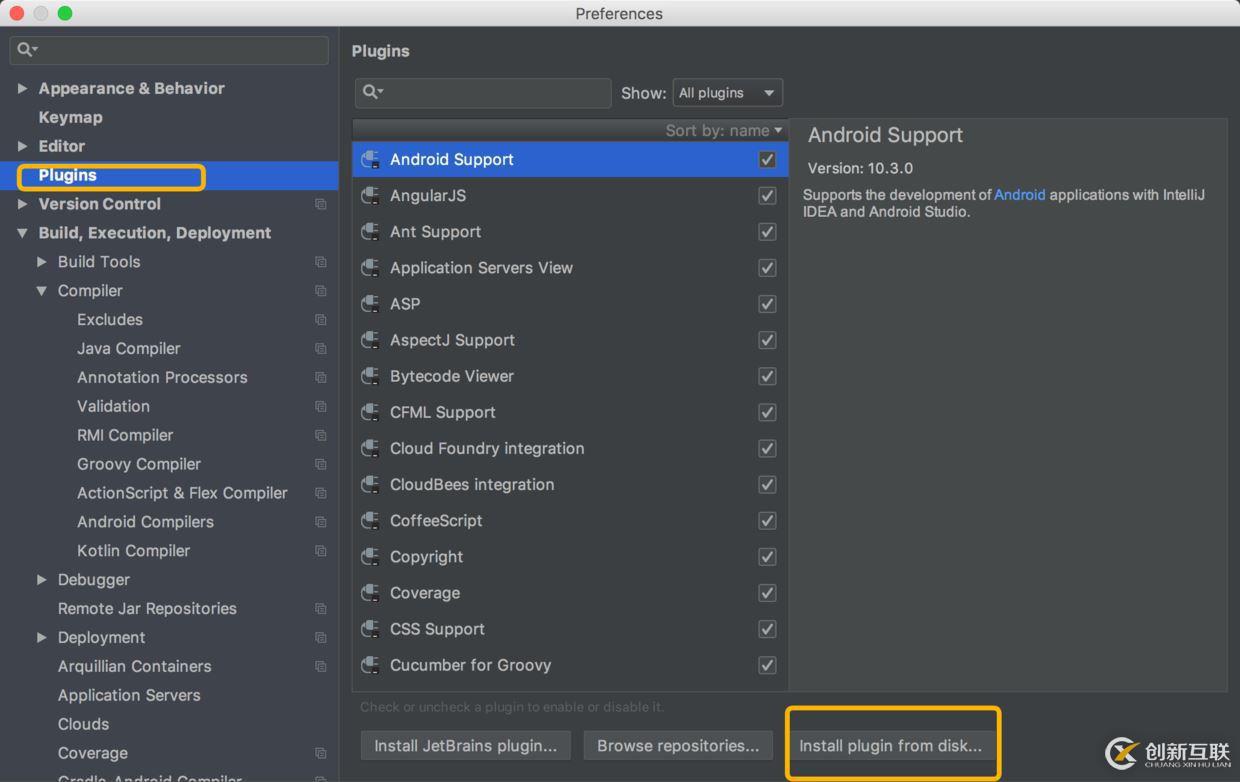The width and height of the screenshot is (1240, 782).
Task: Uncheck the CoffeeScript plugin
Action: (767, 520)
